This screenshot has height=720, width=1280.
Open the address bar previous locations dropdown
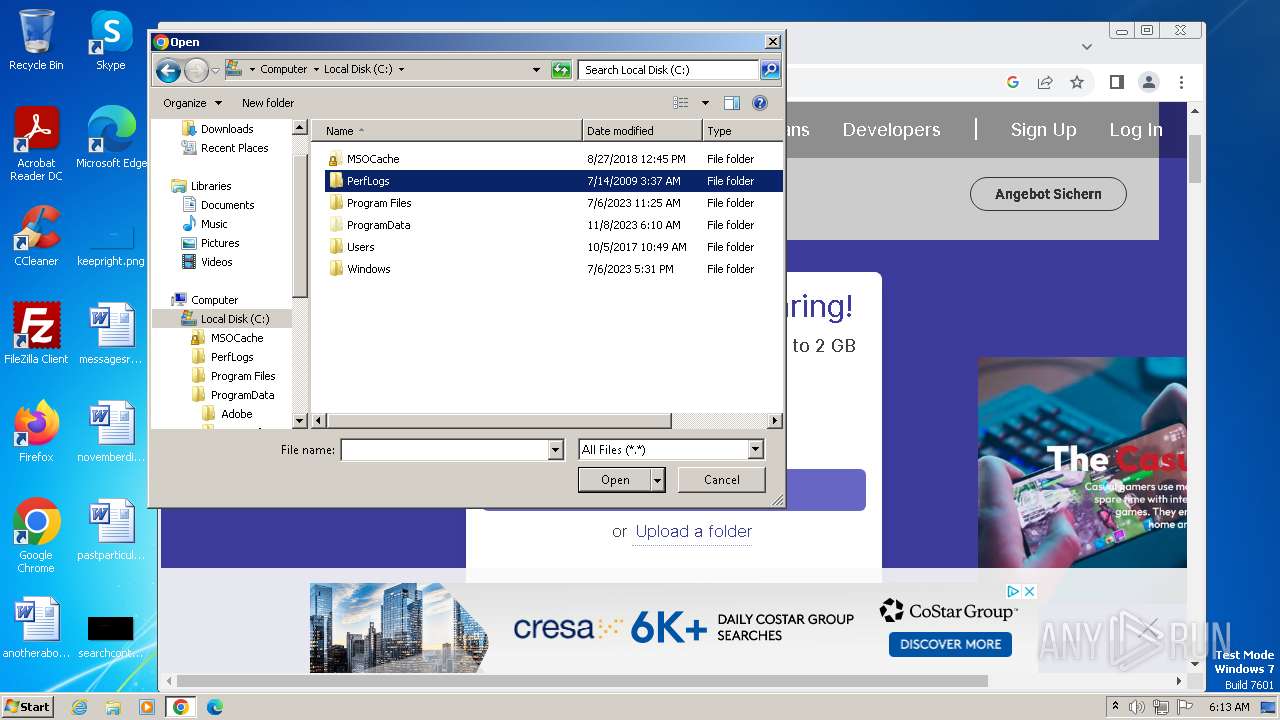537,70
